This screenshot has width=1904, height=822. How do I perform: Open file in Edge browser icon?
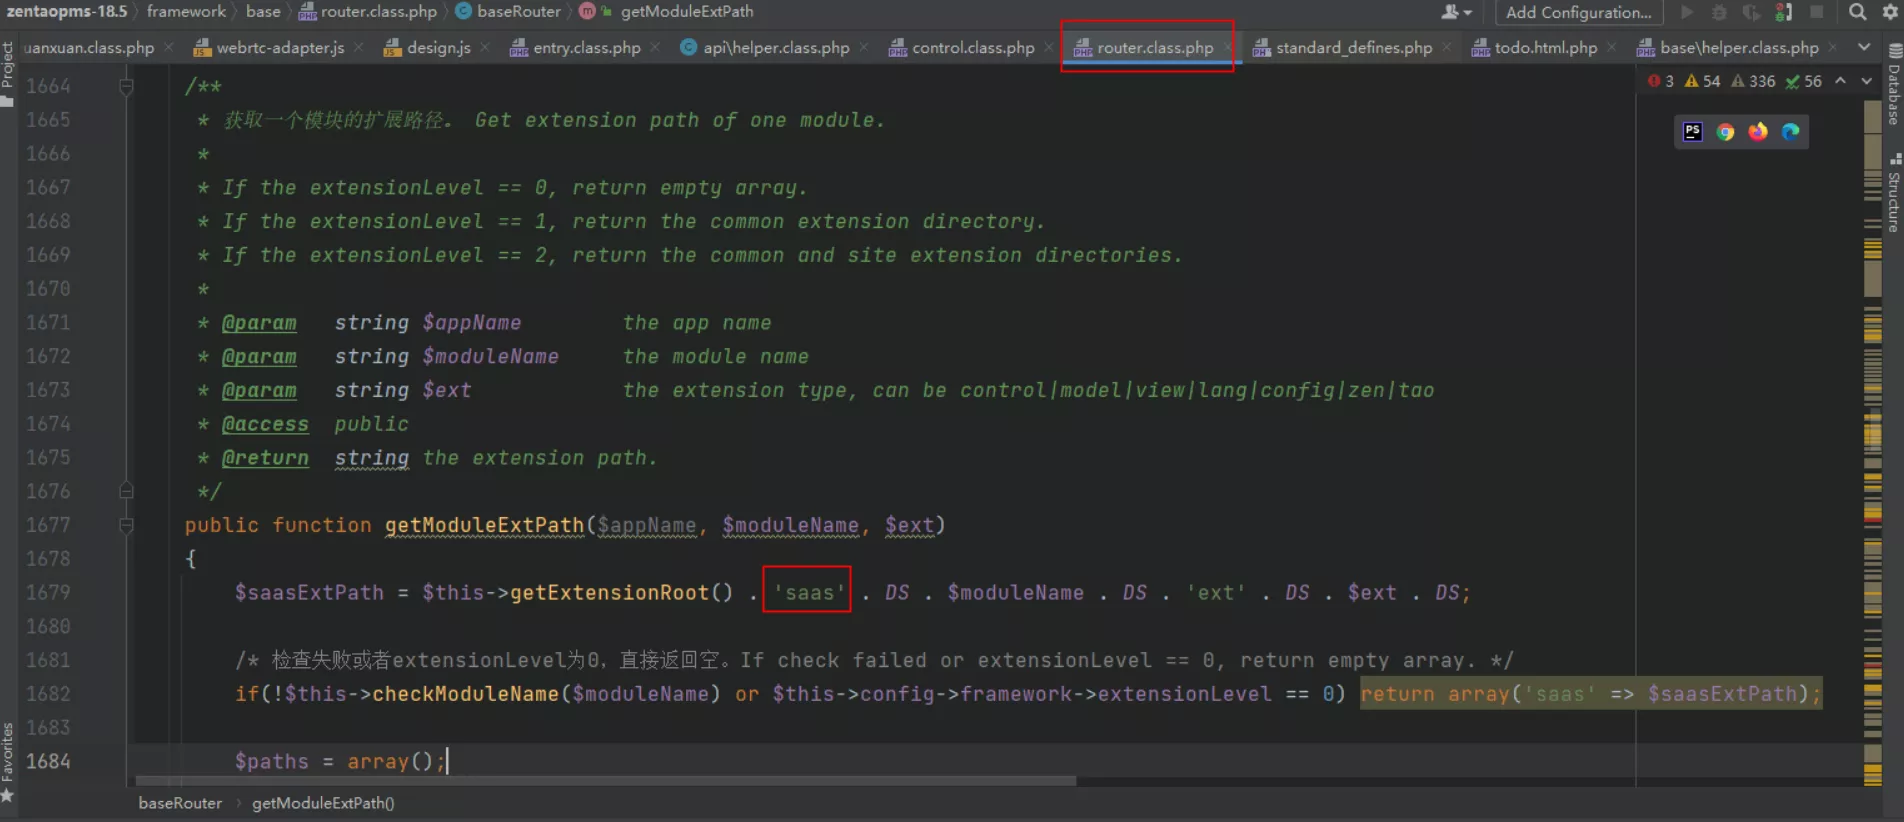(1790, 132)
